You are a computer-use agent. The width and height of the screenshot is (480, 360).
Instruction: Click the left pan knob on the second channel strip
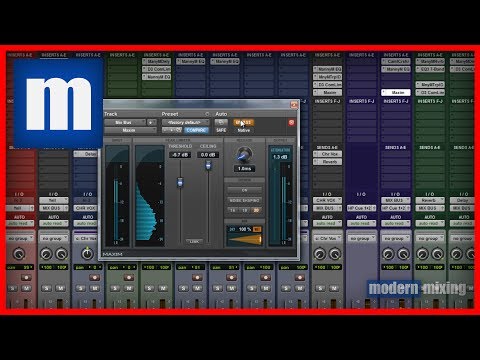[x=46, y=254]
